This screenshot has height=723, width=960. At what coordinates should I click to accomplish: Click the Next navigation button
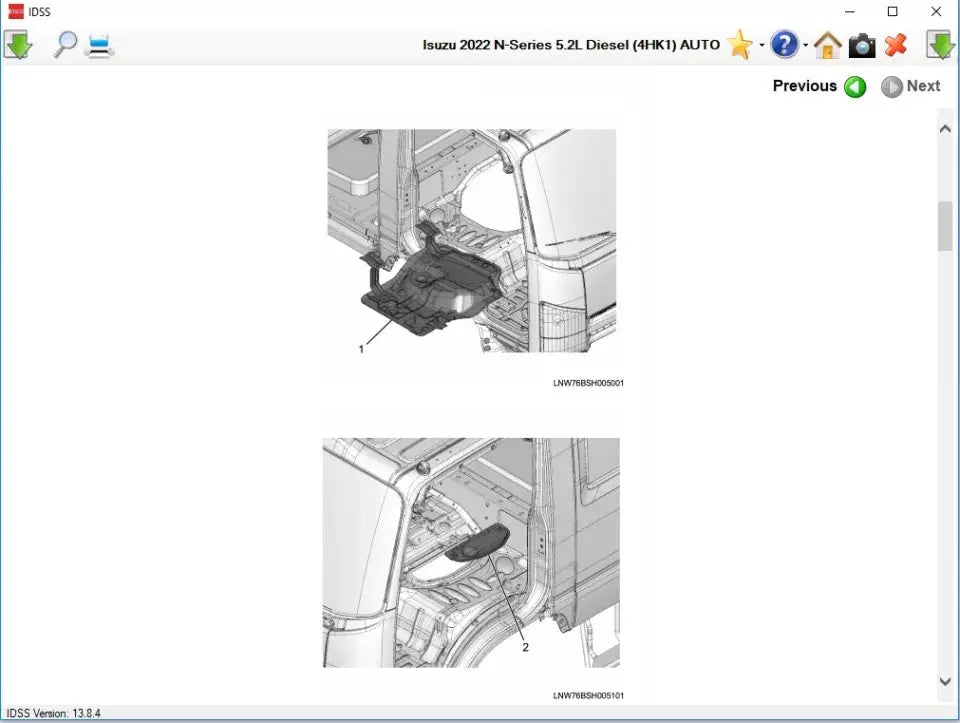click(x=891, y=87)
